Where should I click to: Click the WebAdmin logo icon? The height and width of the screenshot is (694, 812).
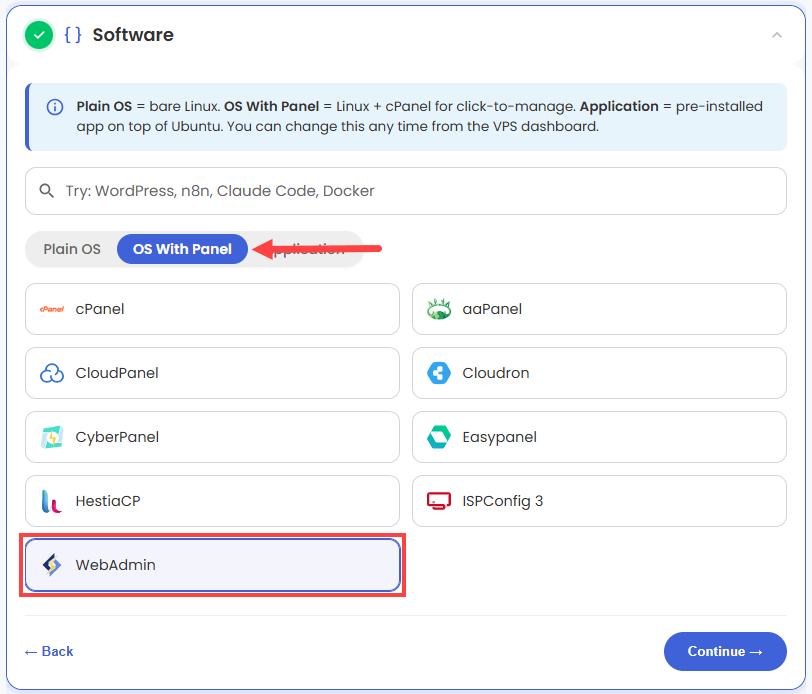[x=52, y=565]
